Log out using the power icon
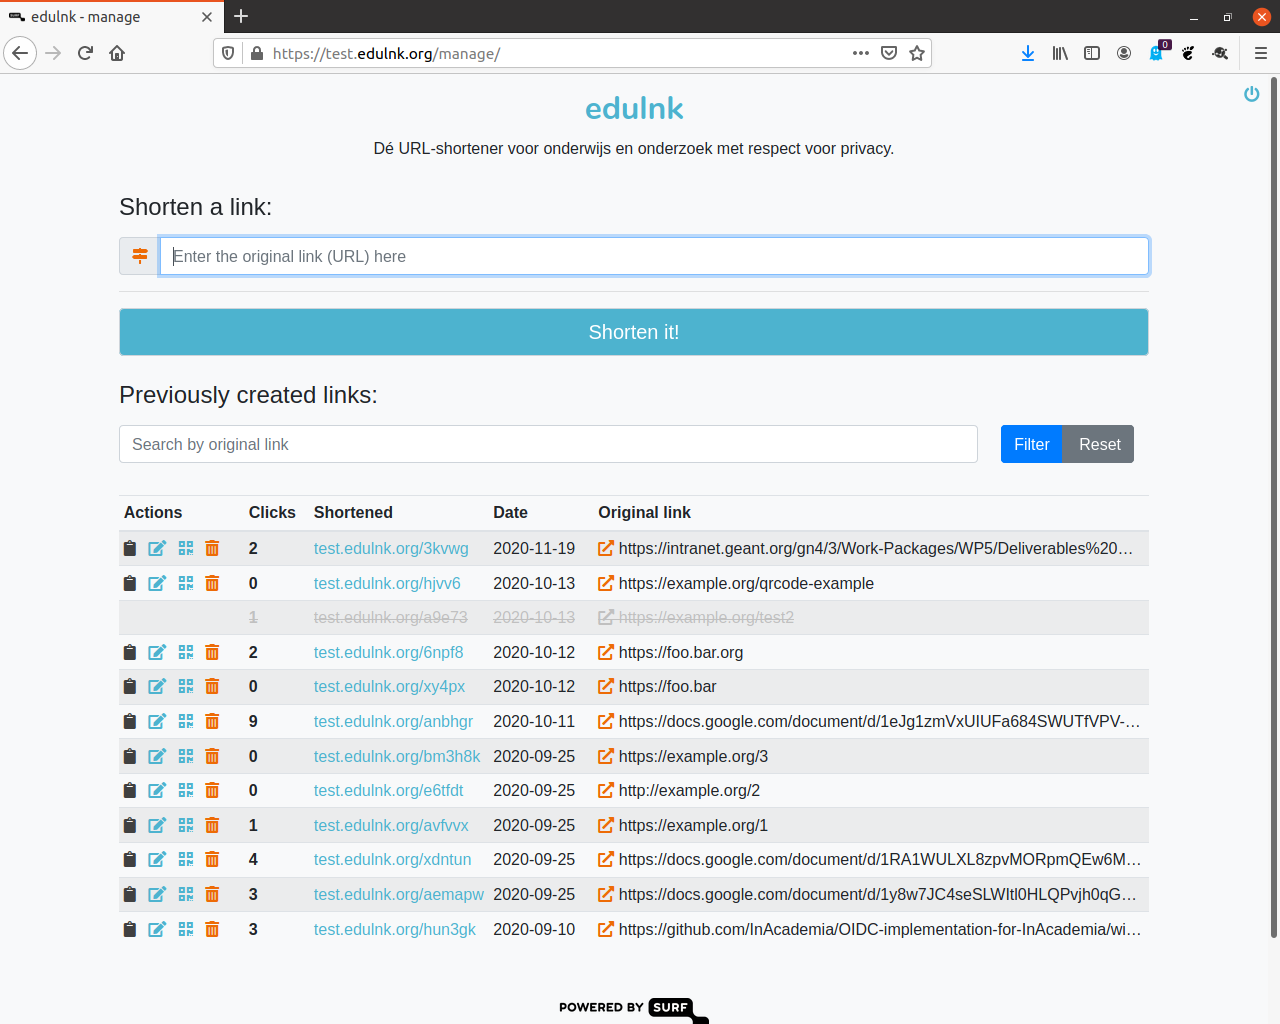The width and height of the screenshot is (1280, 1024). (1251, 94)
